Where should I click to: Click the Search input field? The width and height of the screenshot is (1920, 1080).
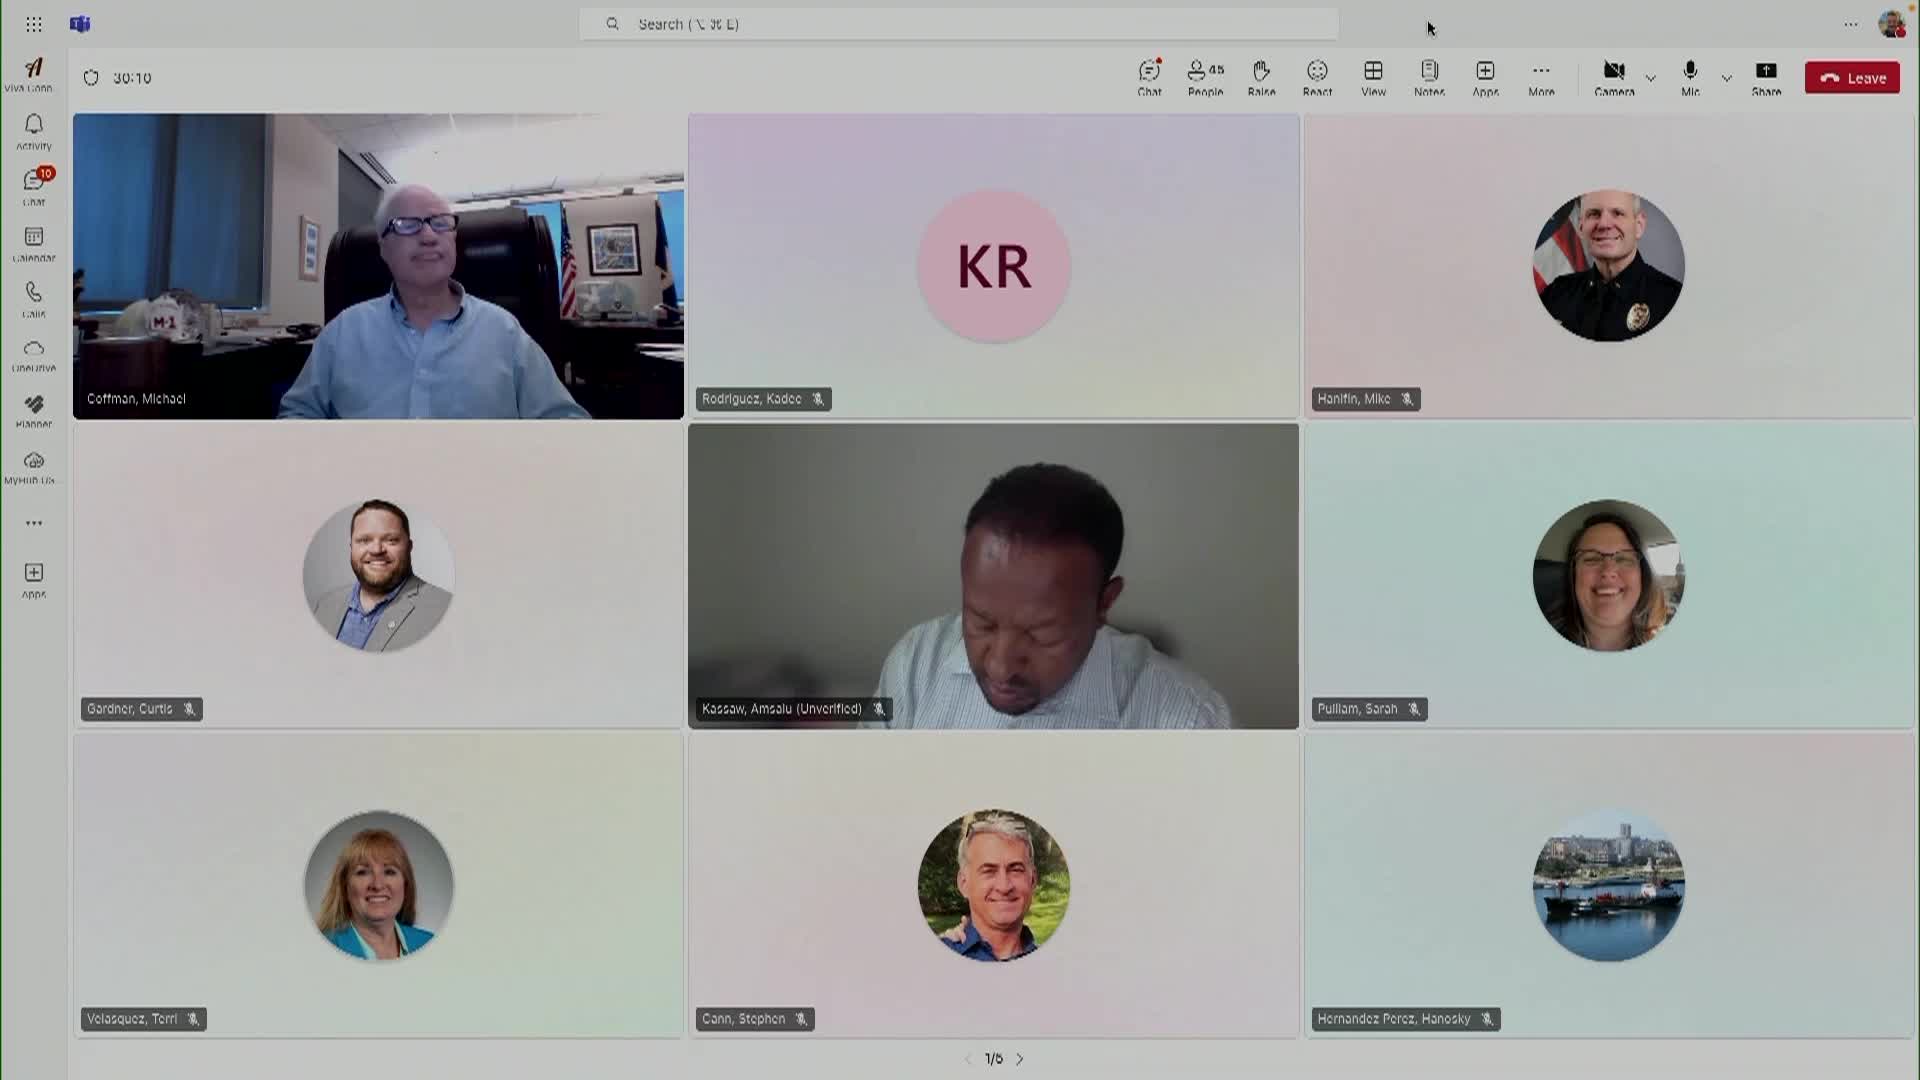click(958, 24)
